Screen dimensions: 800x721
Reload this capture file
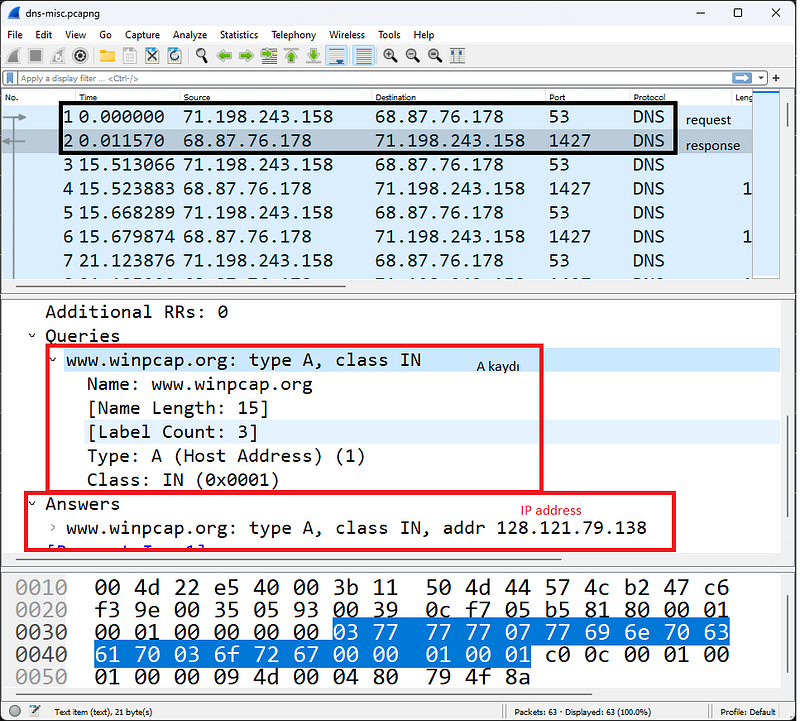pos(174,56)
